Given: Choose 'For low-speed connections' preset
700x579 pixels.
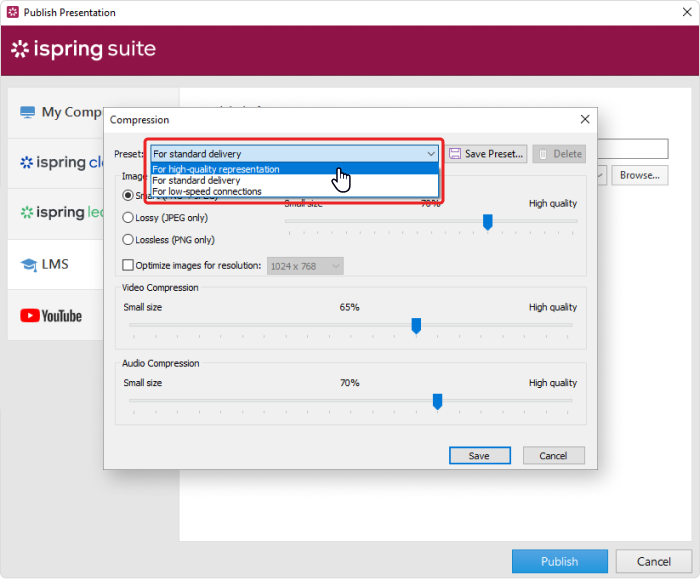Looking at the screenshot, I should click(x=295, y=192).
